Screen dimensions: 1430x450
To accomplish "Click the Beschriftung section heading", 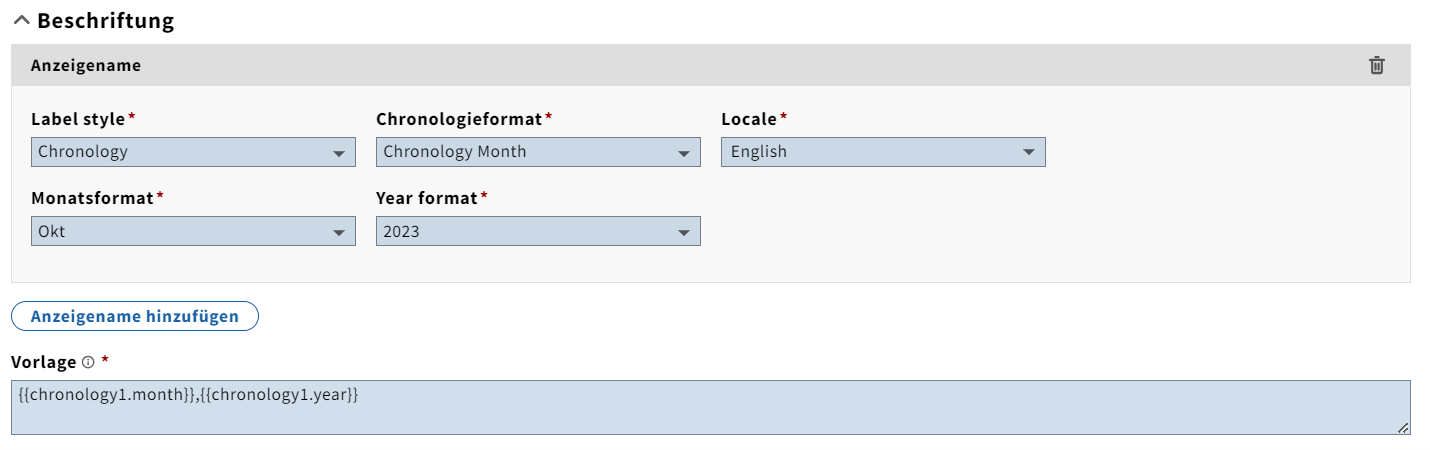I will [105, 21].
